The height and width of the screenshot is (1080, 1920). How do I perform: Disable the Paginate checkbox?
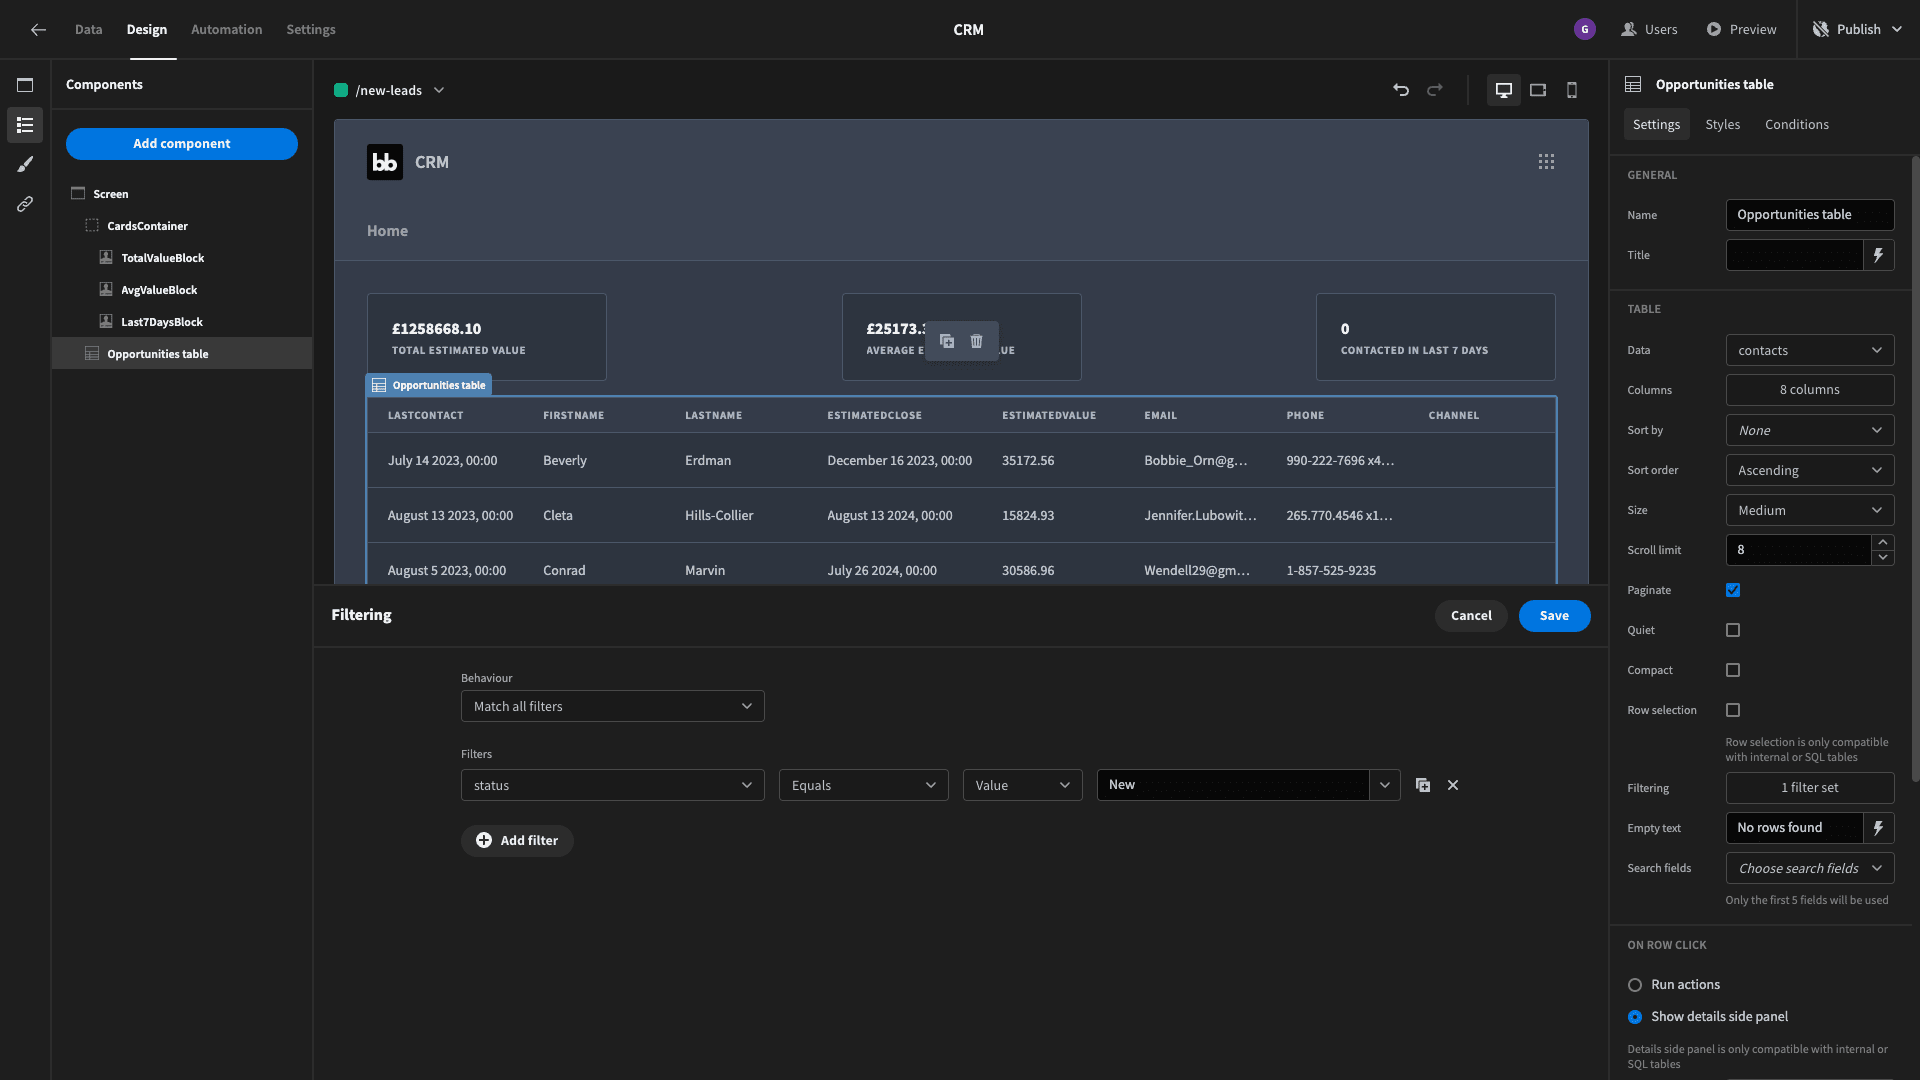click(x=1733, y=590)
